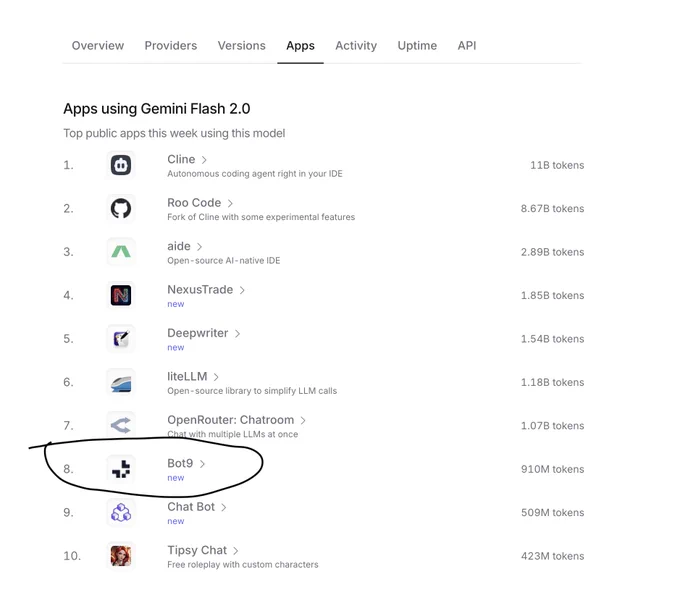
Task: Open the OpenRouter: Chatroom link
Action: 231,420
